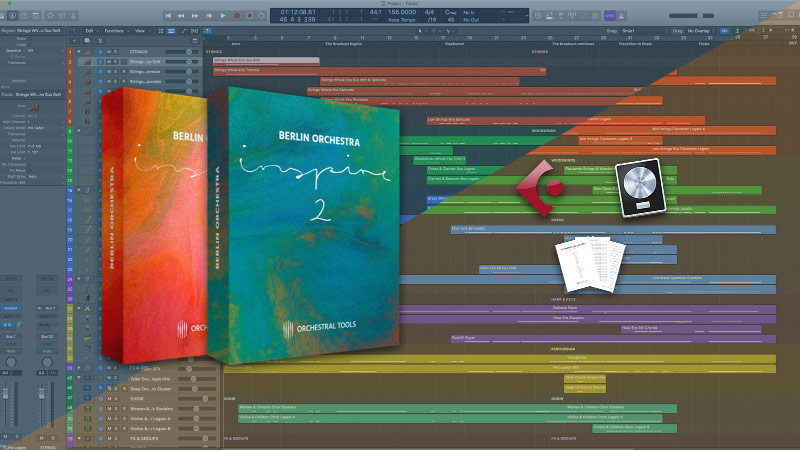800x450 pixels.
Task: Open the List Editors icon at top right
Action: pos(764,16)
